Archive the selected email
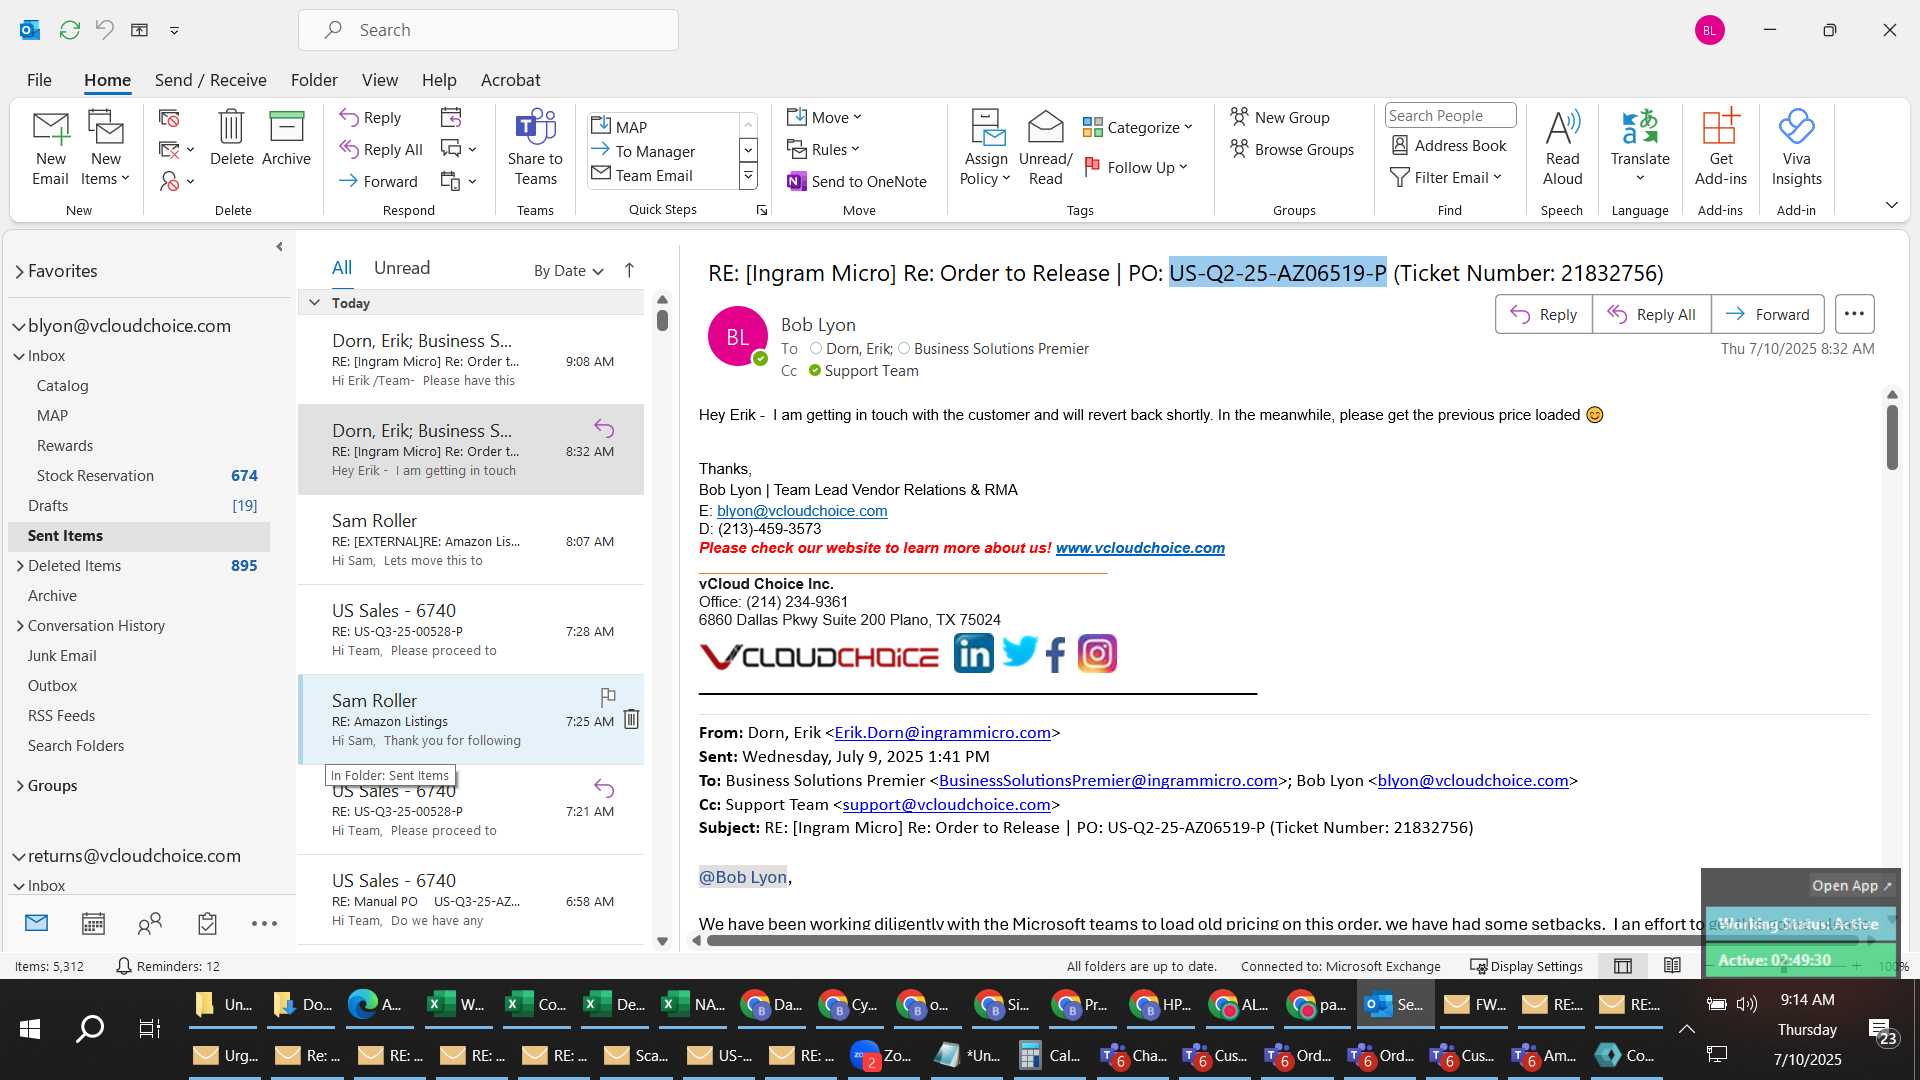Screen dimensions: 1920x1080 (x=286, y=138)
